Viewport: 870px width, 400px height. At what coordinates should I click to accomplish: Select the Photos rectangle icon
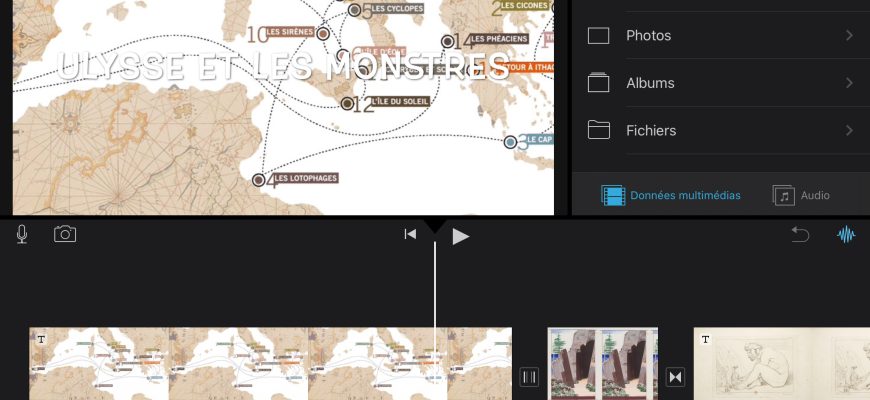pyautogui.click(x=599, y=36)
